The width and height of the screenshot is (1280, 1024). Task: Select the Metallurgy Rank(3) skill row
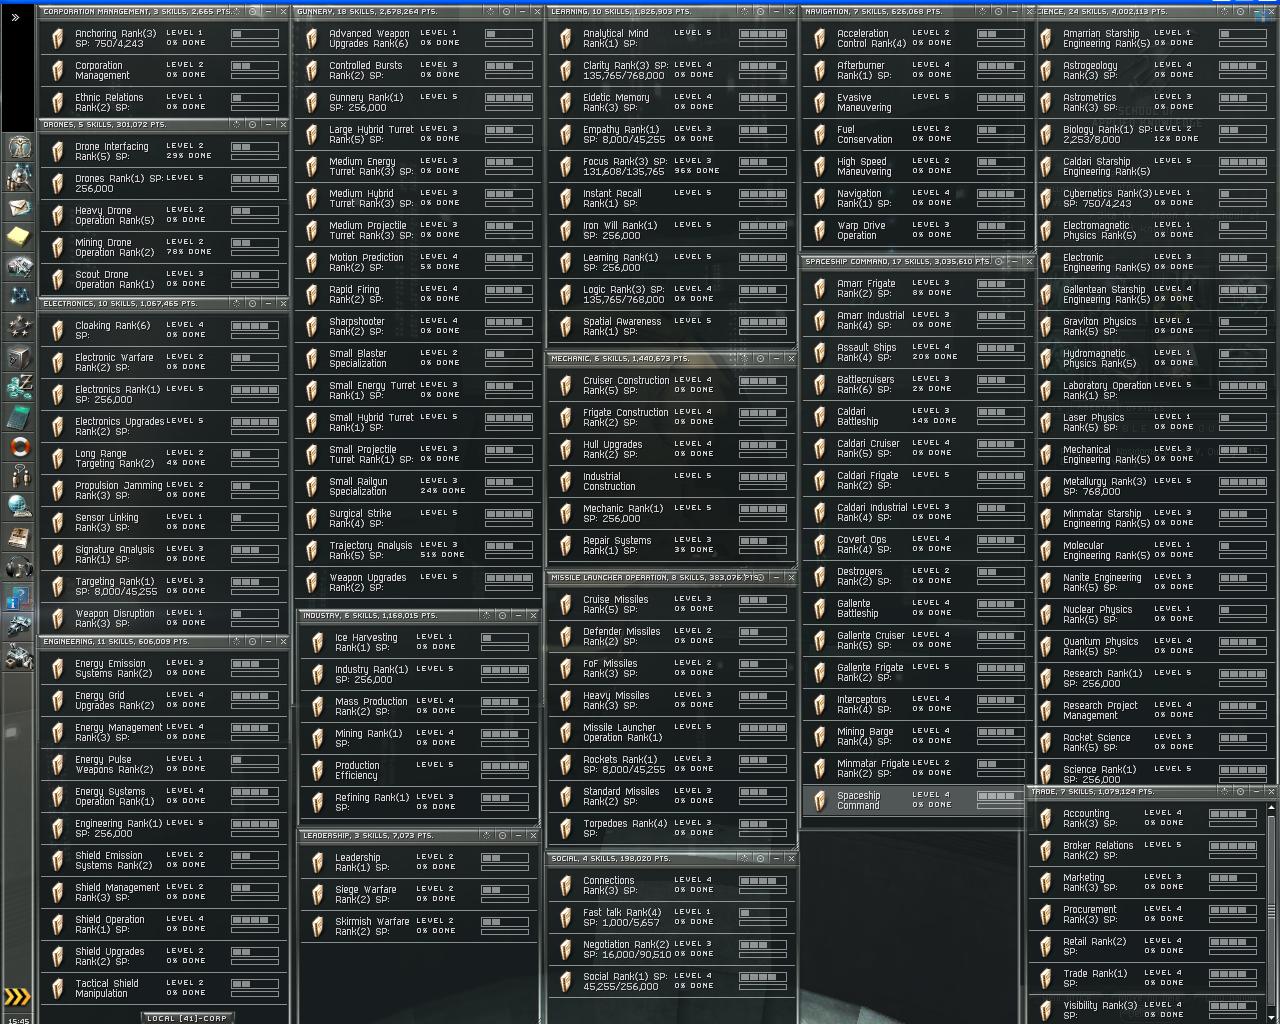point(1155,487)
